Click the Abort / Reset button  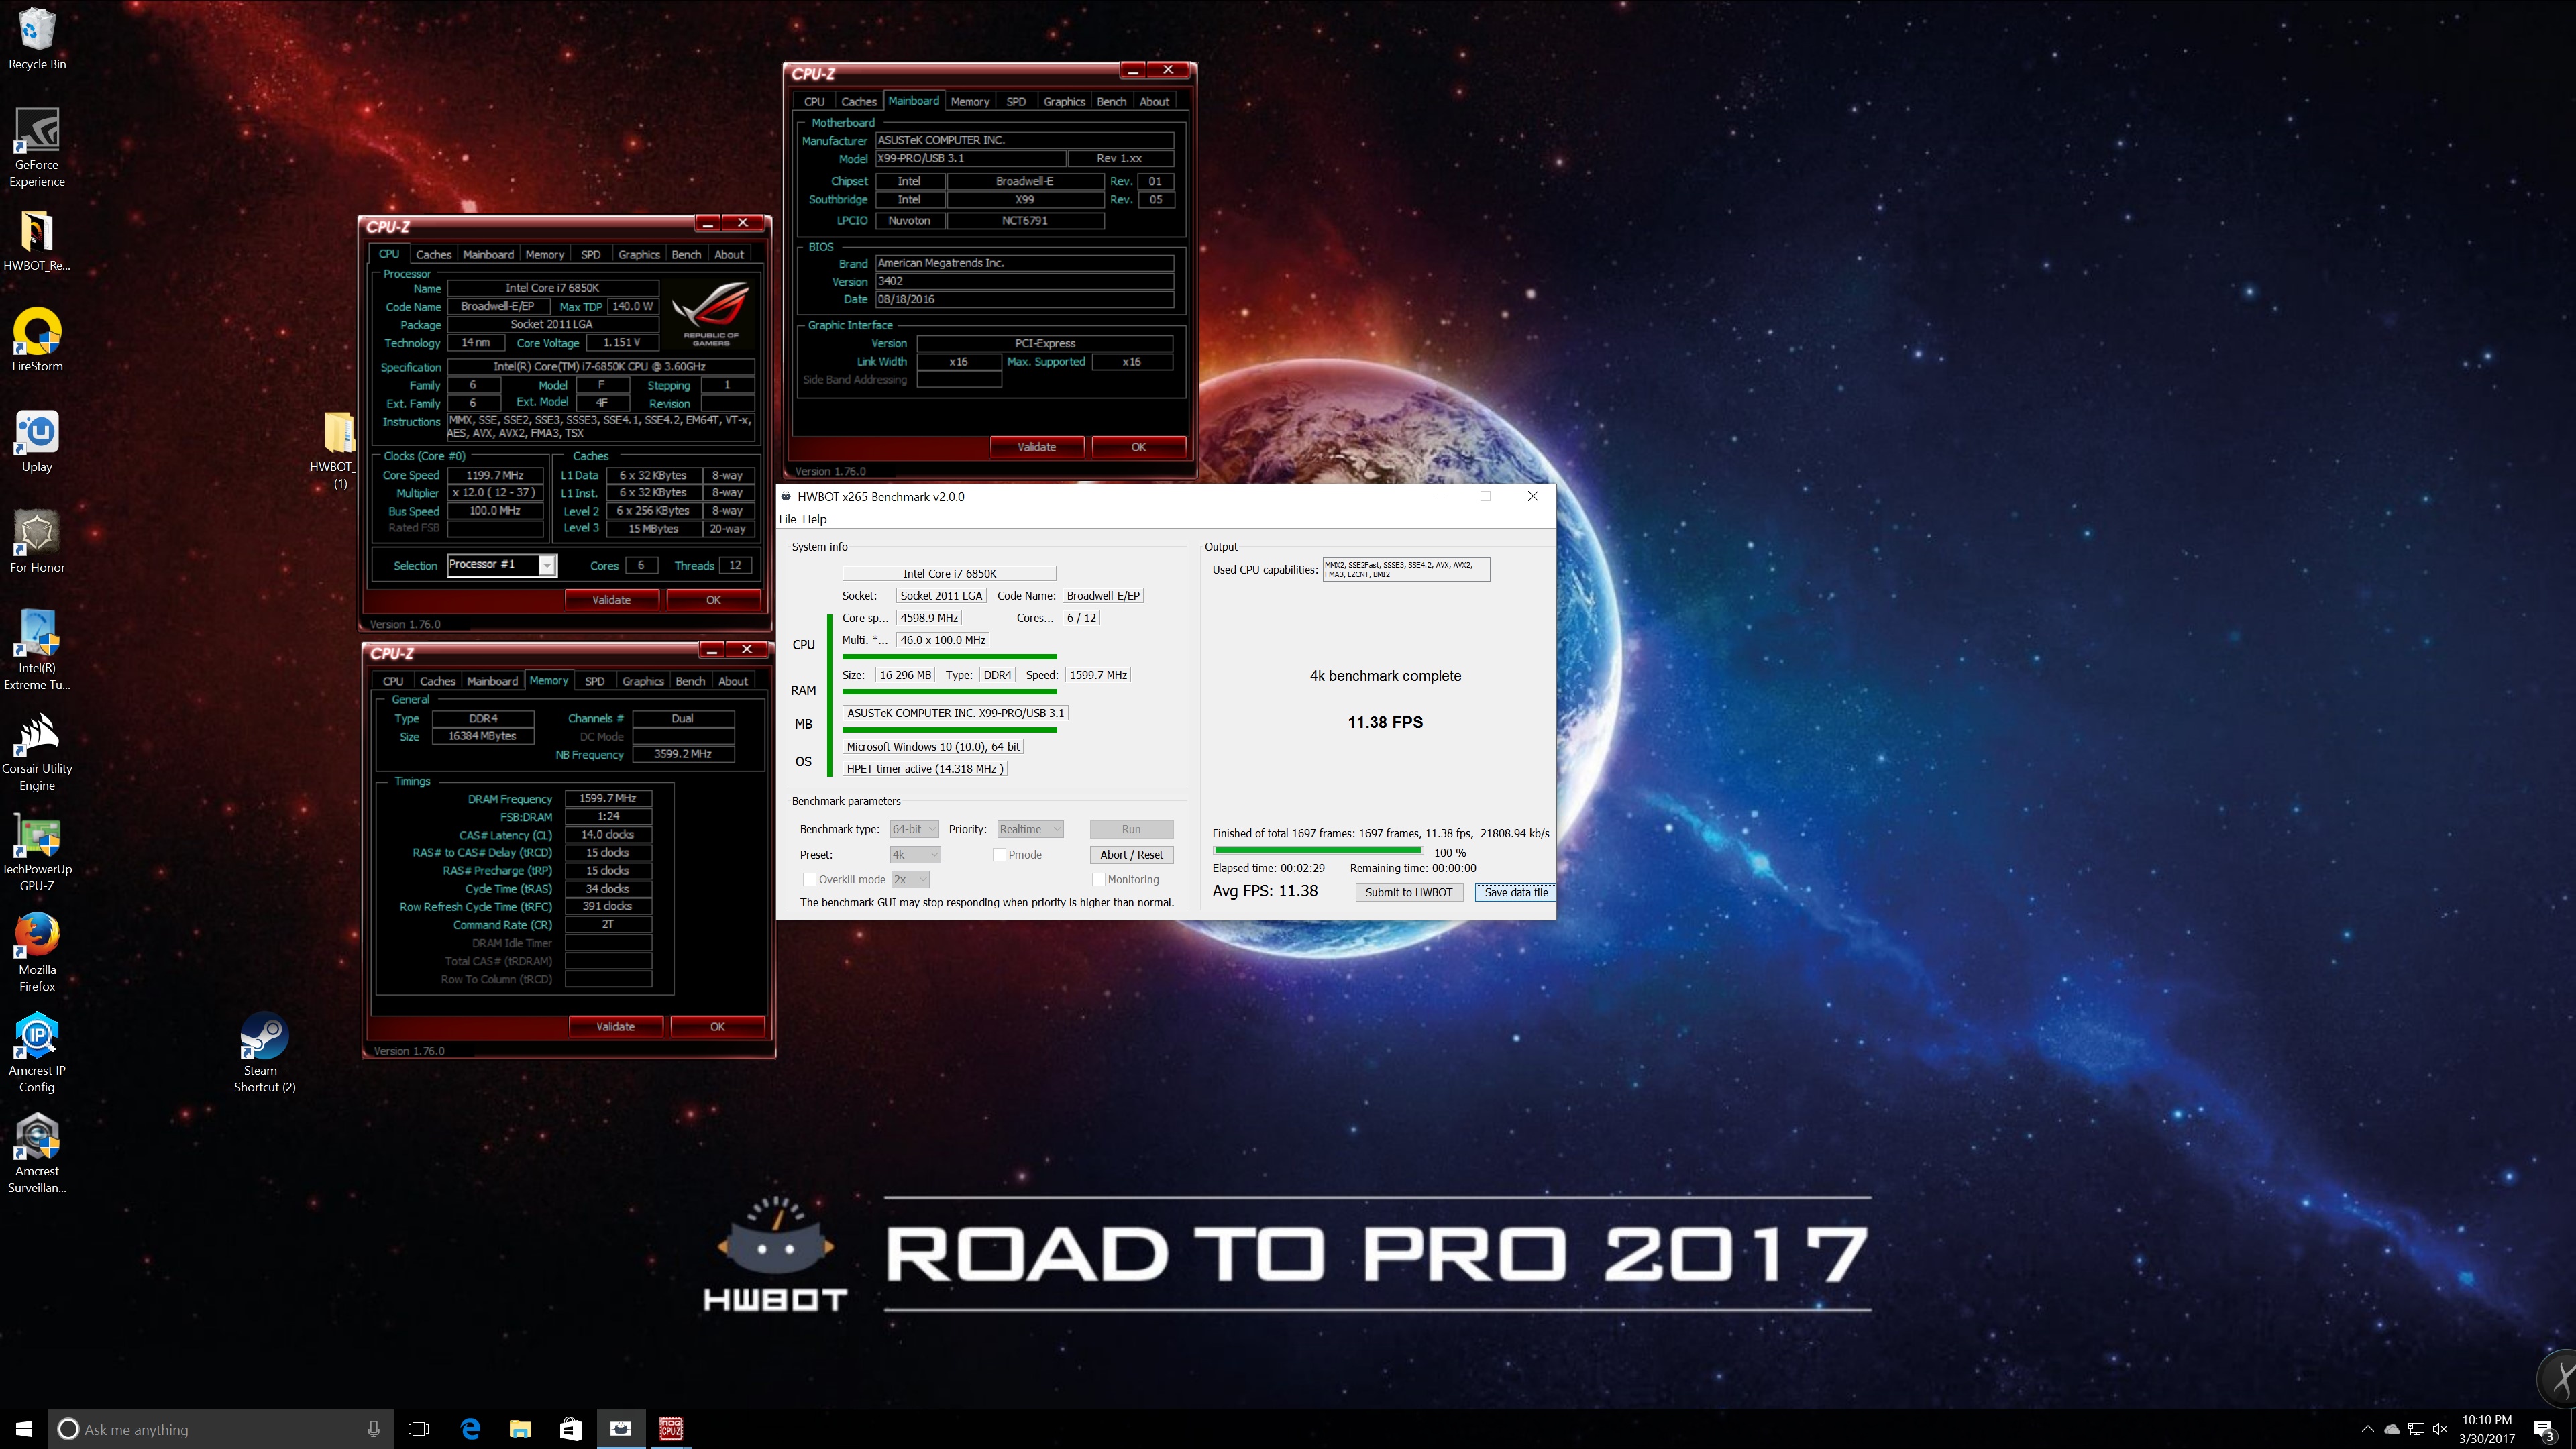pyautogui.click(x=1131, y=855)
